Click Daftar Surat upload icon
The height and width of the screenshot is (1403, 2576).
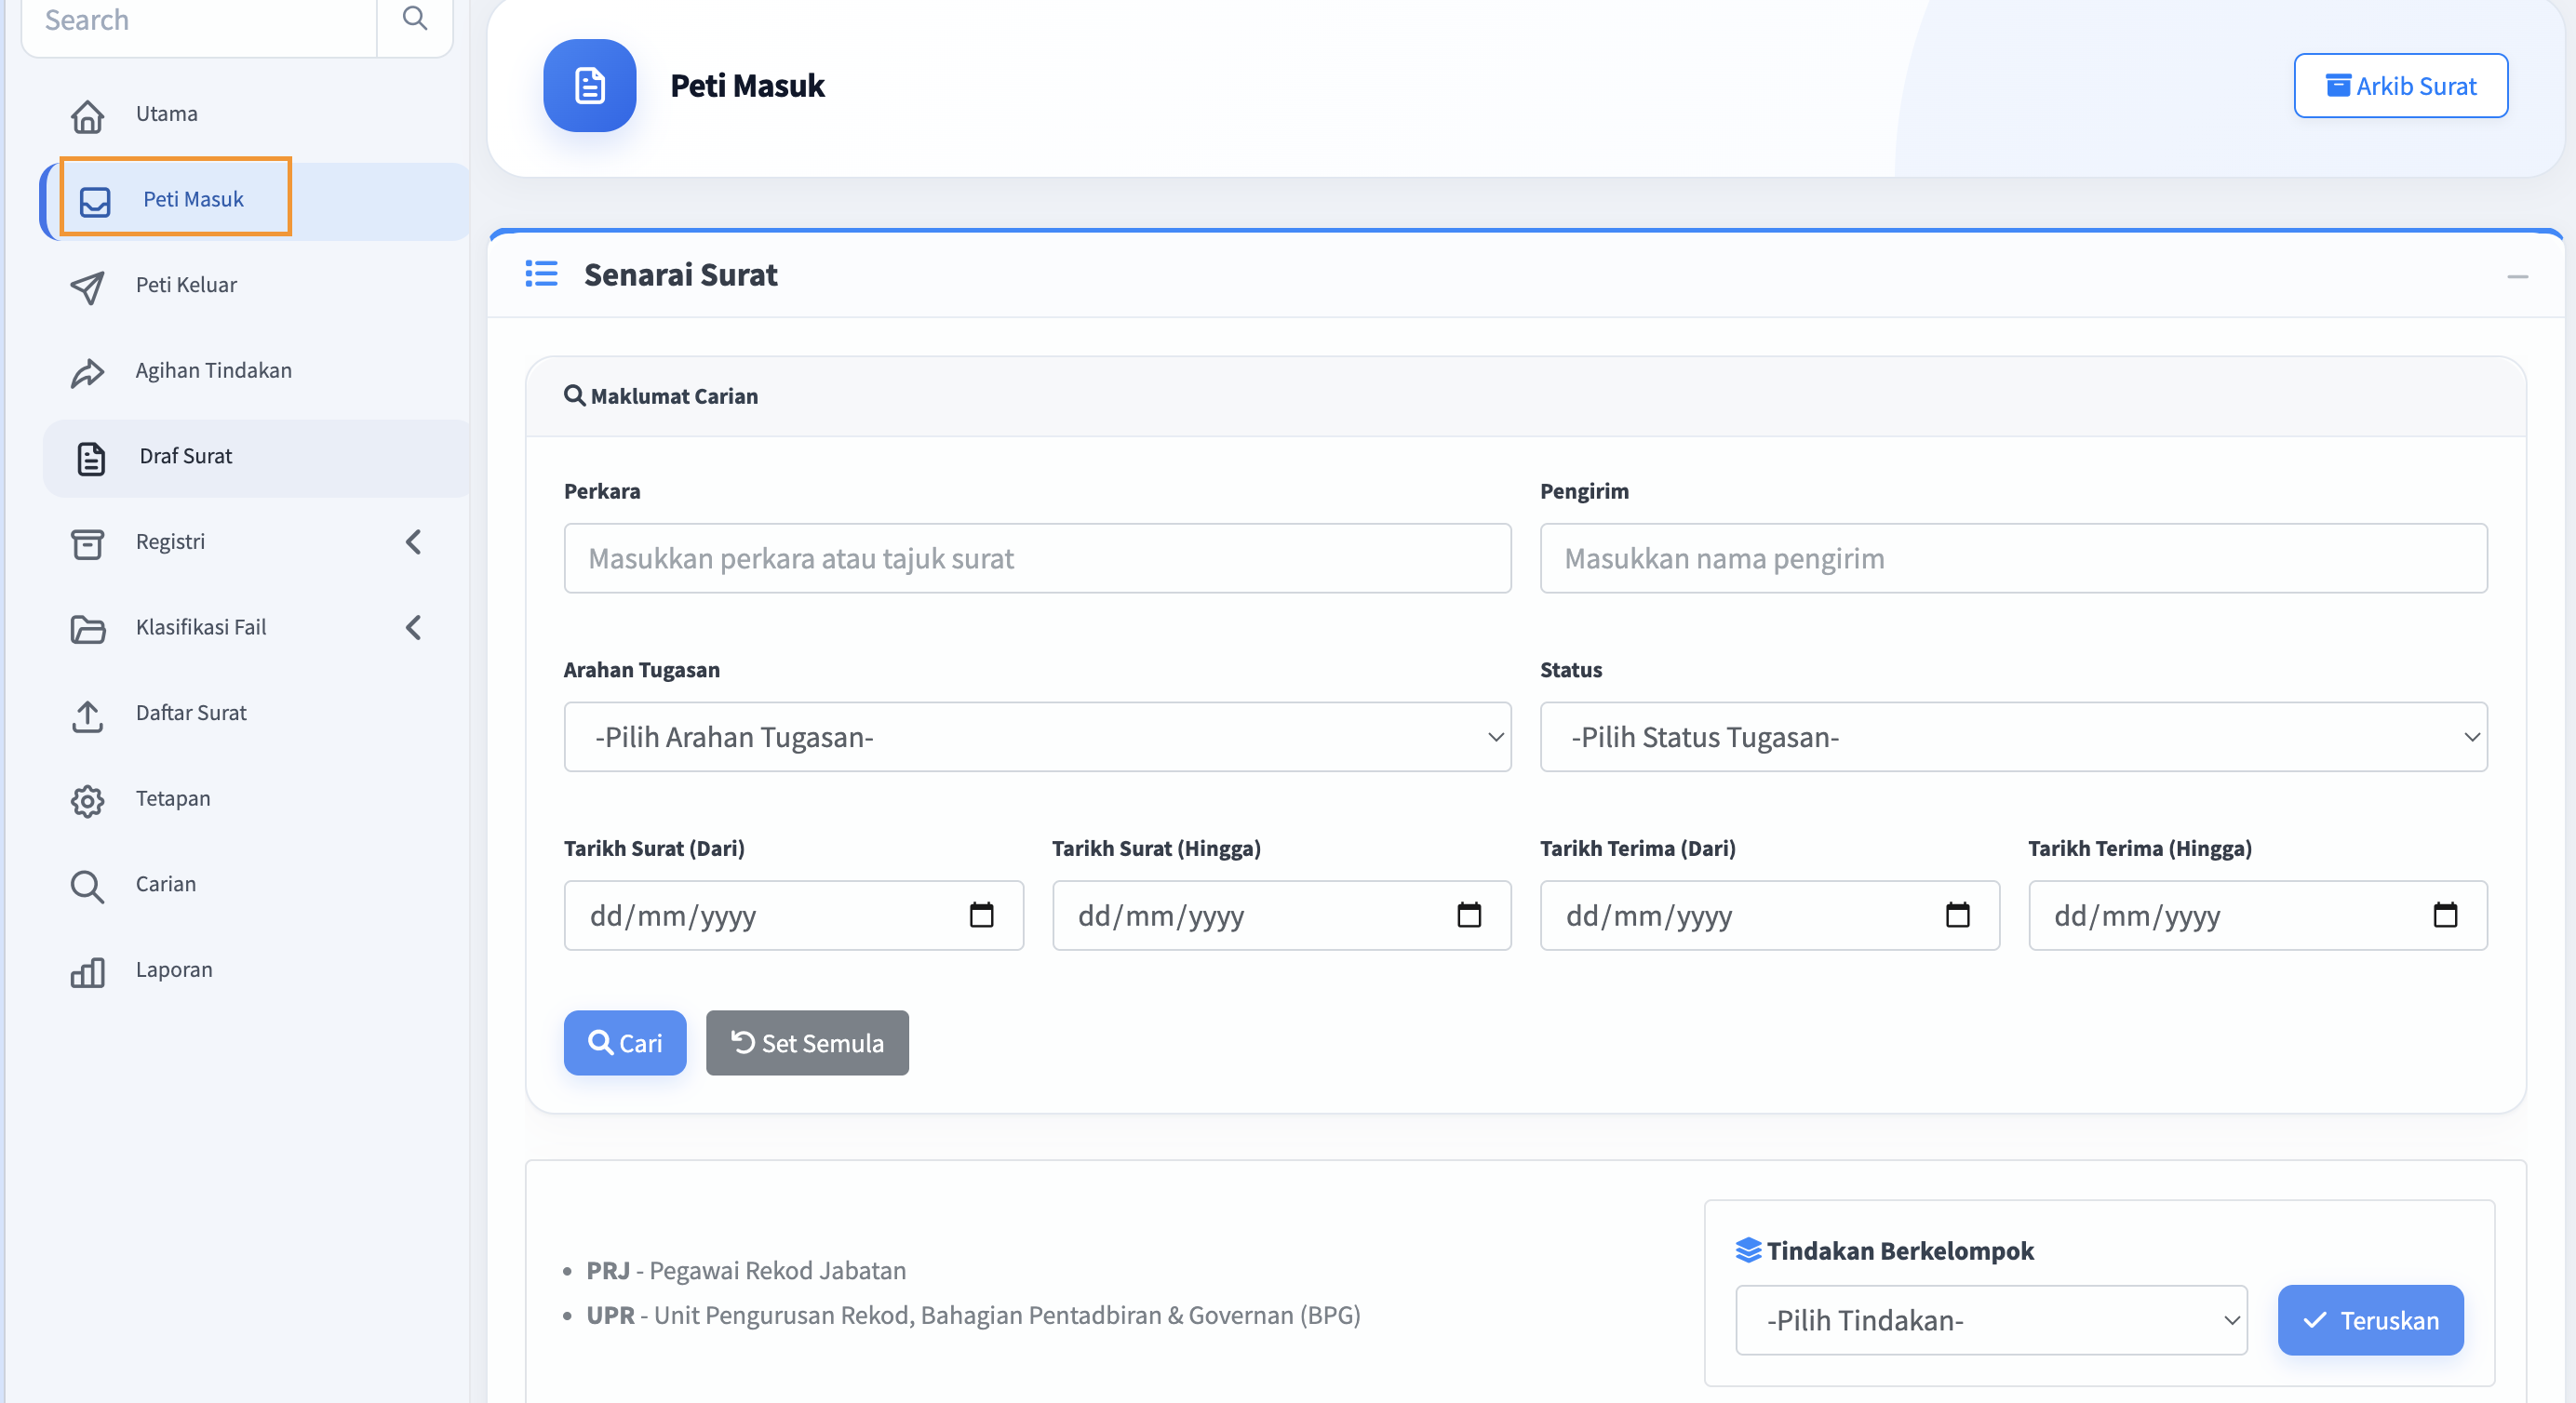pyautogui.click(x=88, y=715)
